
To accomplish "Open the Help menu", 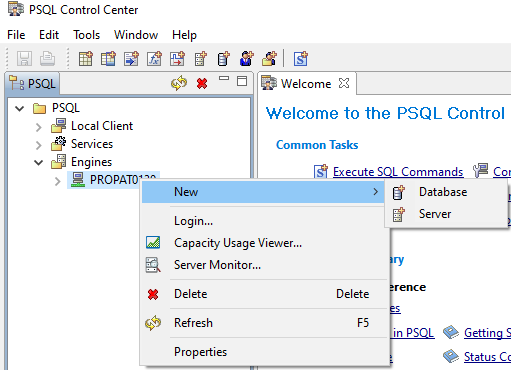I will point(184,35).
